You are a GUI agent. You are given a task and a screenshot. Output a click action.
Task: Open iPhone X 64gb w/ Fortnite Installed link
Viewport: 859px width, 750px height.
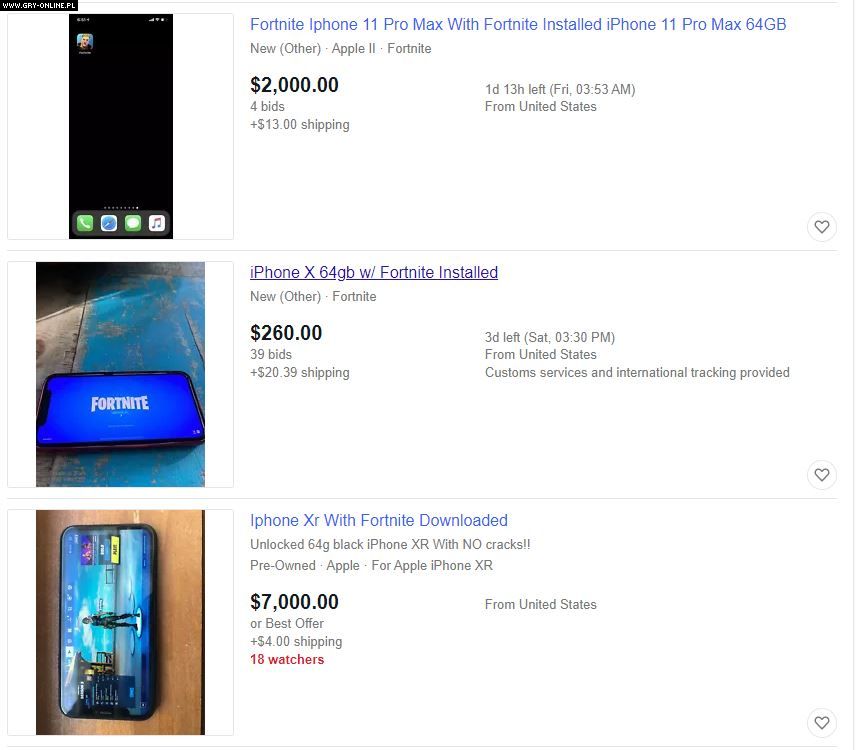click(374, 272)
